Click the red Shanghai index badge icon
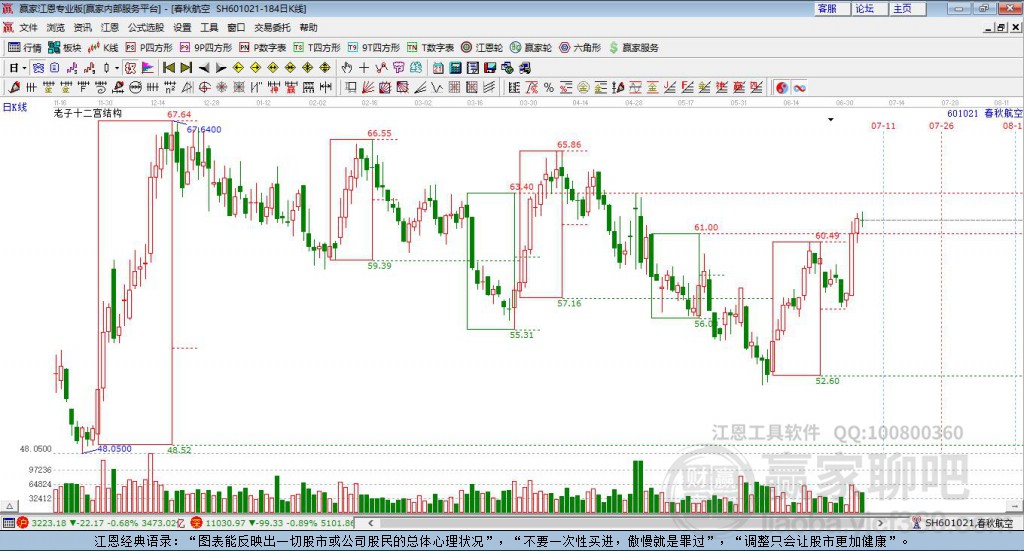1024x551 pixels. (x=23, y=522)
